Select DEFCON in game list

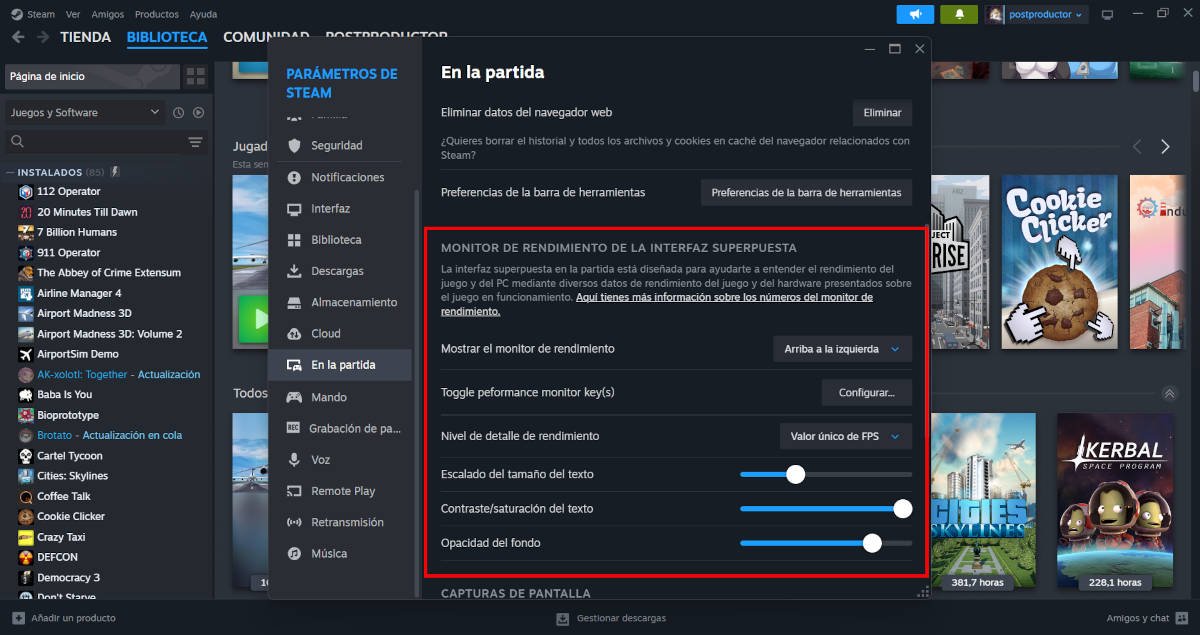(57, 557)
